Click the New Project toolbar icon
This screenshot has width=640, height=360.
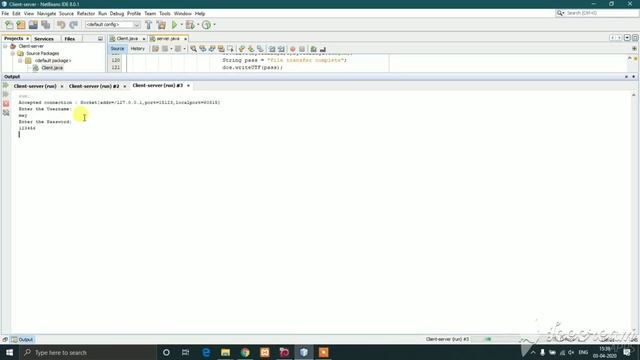[21, 25]
